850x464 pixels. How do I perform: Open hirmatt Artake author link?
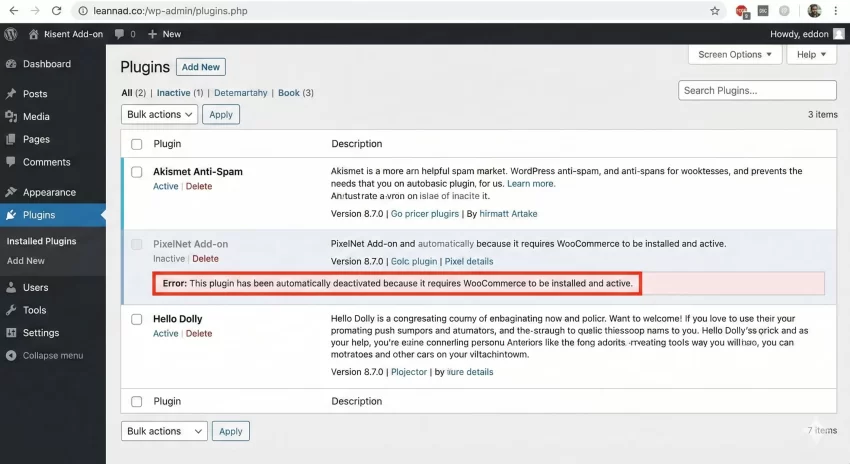[x=508, y=214]
